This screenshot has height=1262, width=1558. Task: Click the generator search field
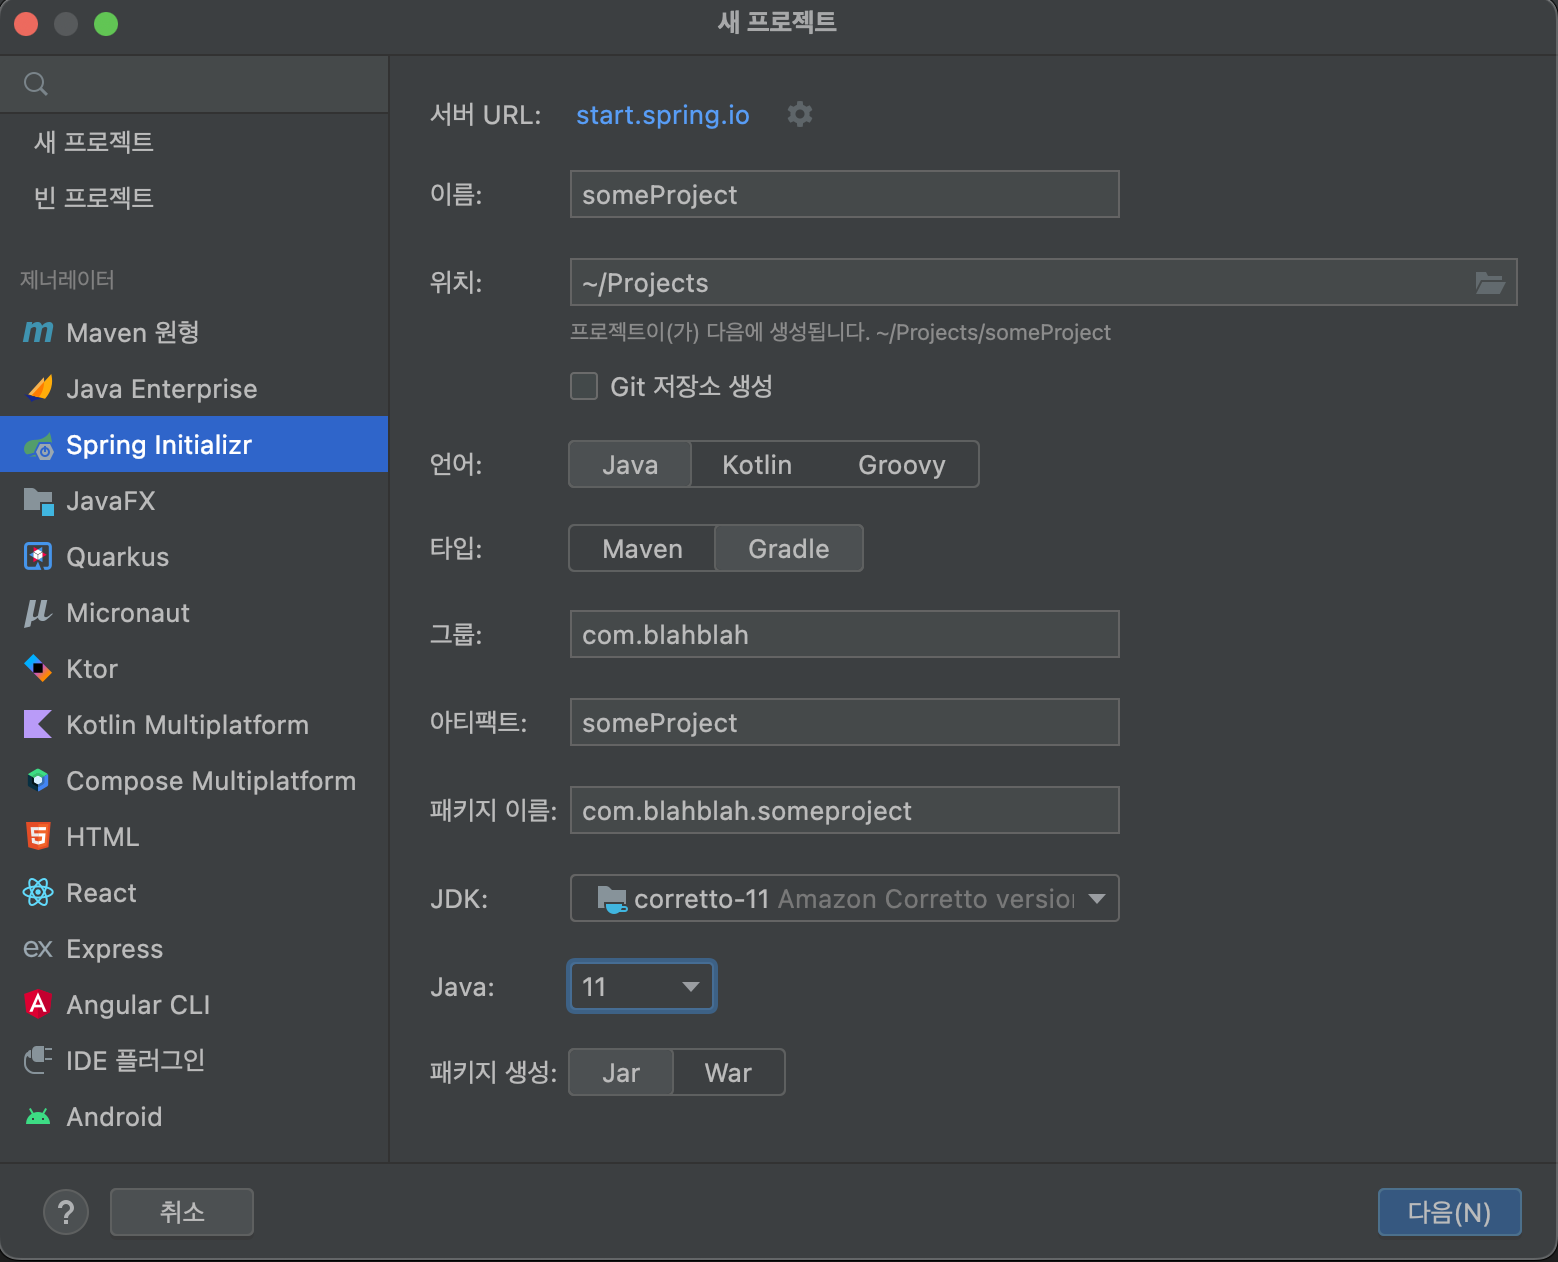coord(194,84)
